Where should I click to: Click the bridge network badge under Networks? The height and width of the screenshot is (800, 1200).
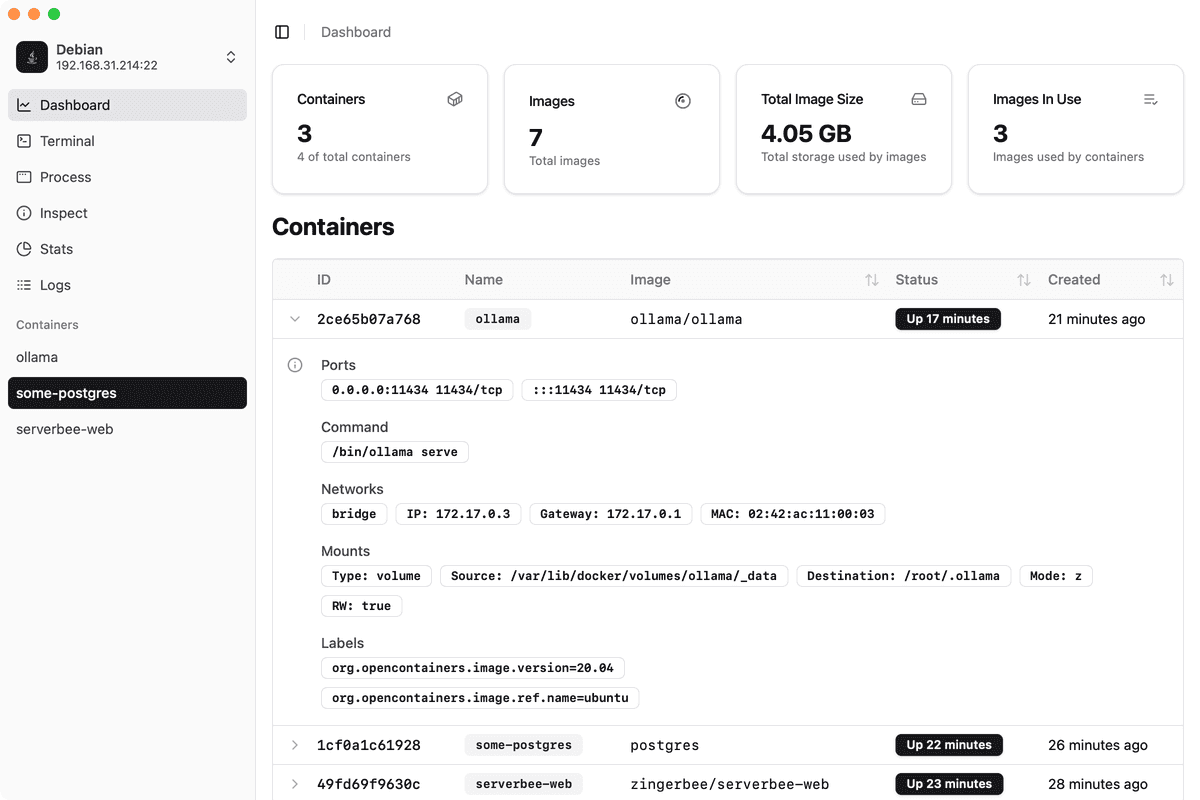point(354,513)
